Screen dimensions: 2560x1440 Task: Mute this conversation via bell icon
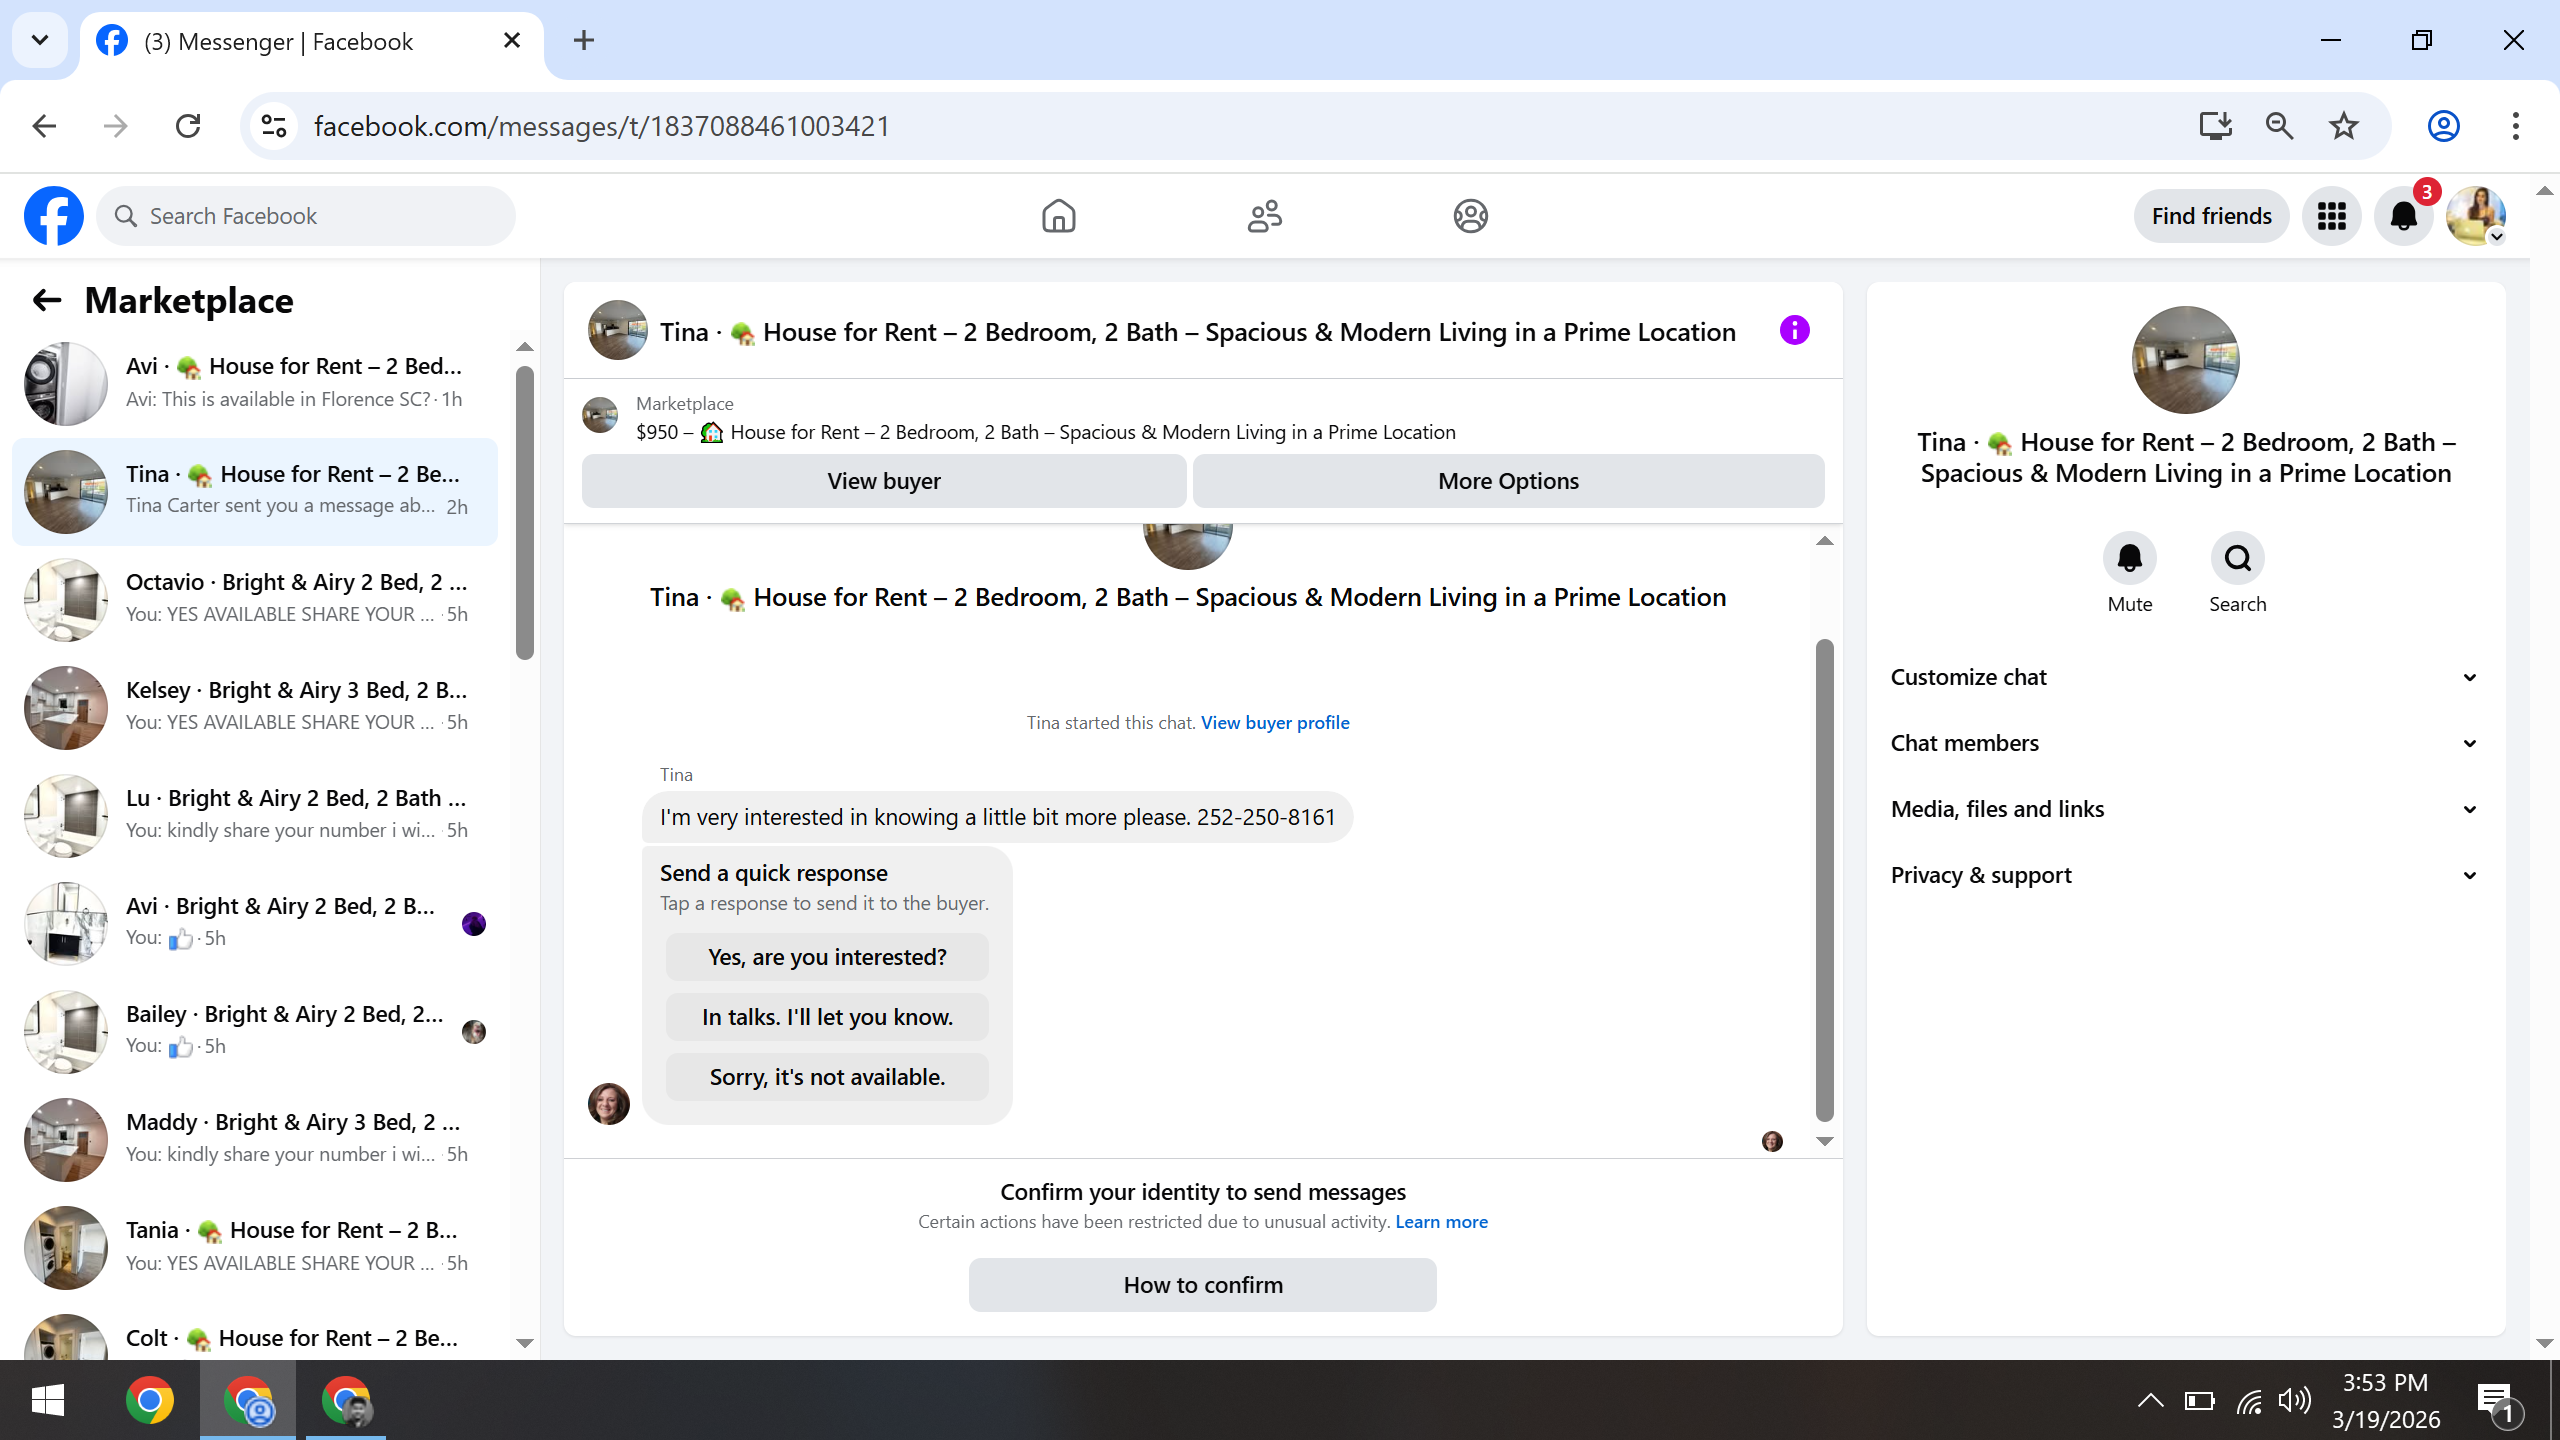(2129, 558)
